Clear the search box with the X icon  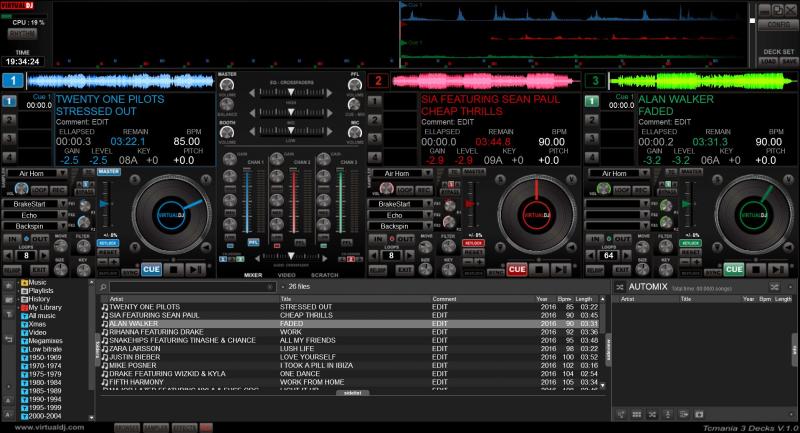[270, 287]
